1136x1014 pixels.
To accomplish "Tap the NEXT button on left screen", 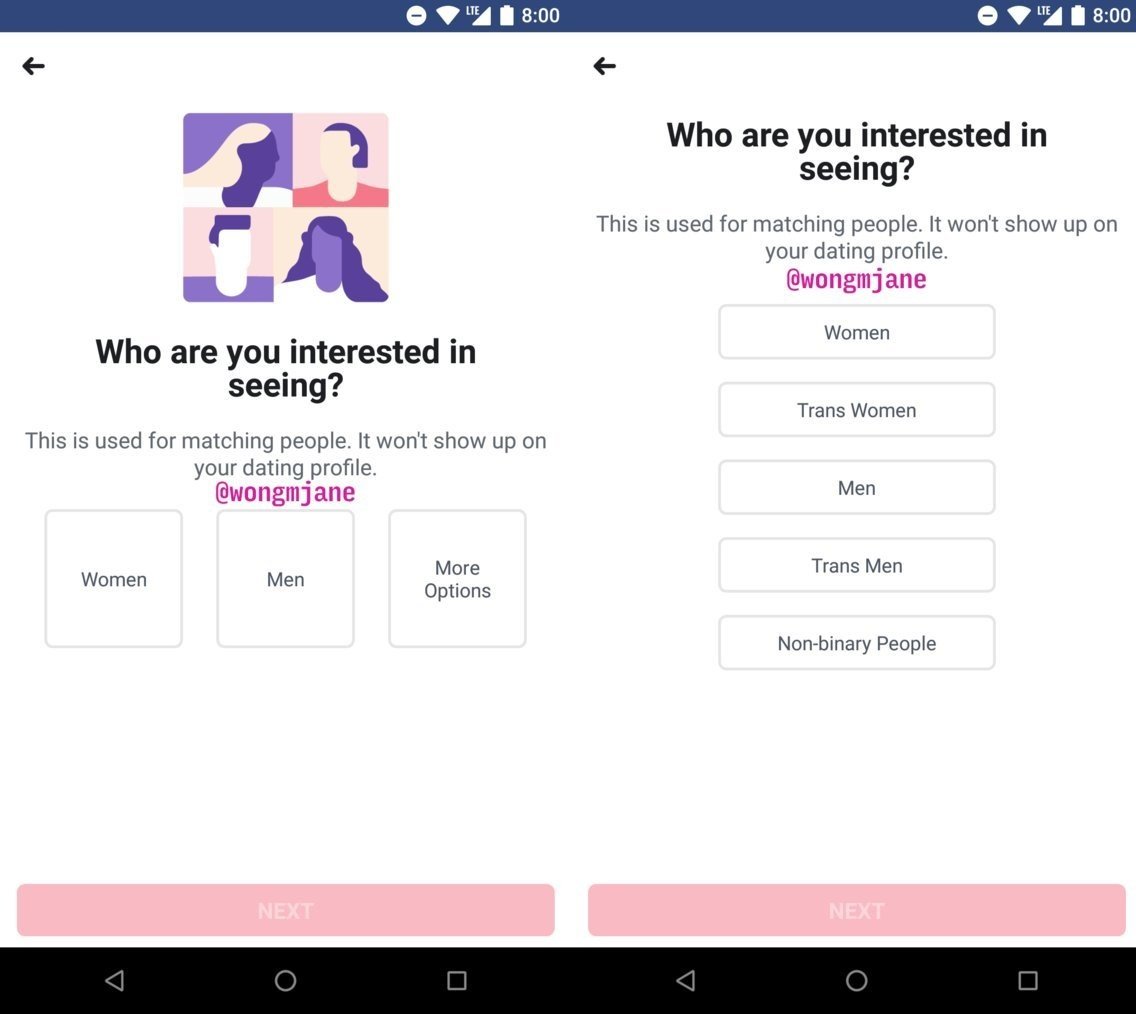I will click(285, 910).
